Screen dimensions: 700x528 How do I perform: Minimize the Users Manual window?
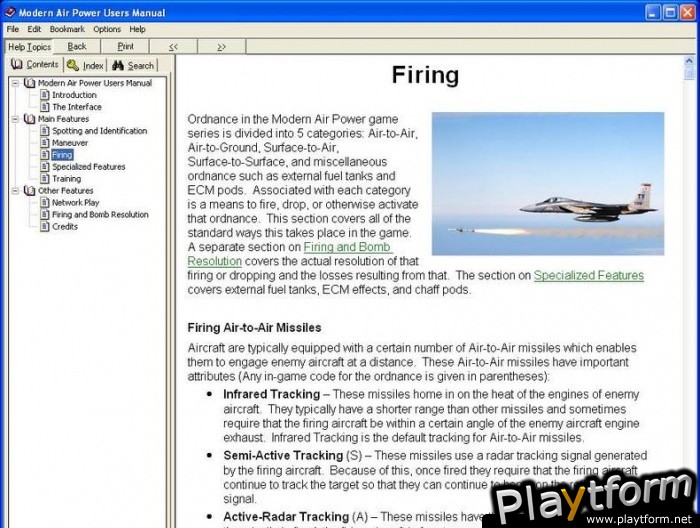(x=653, y=12)
